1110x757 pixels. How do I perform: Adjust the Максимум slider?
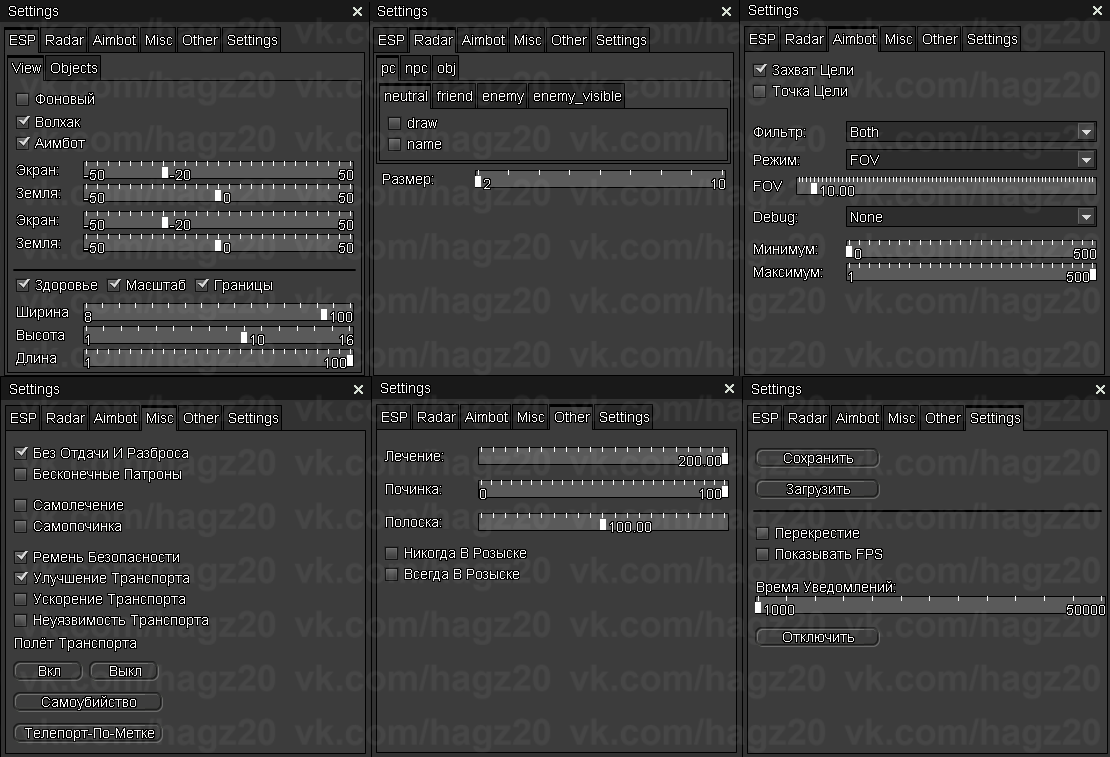[971, 273]
